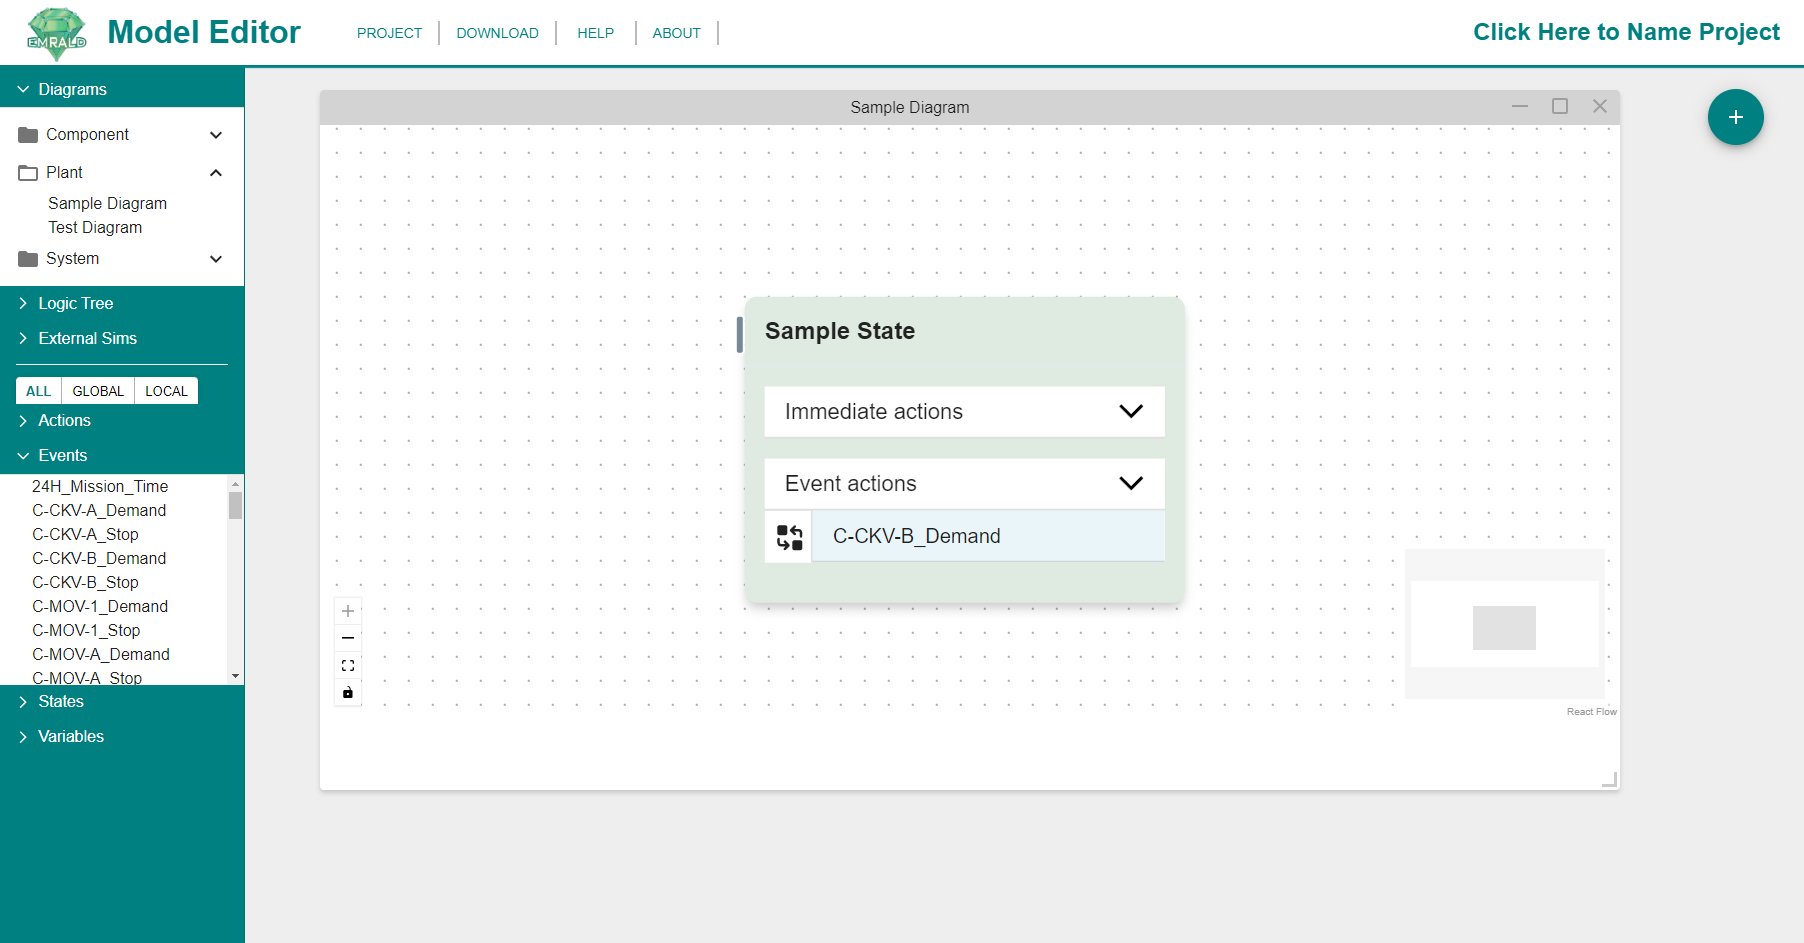Viewport: 1804px width, 943px height.
Task: Click the fit view control
Action: 348,665
